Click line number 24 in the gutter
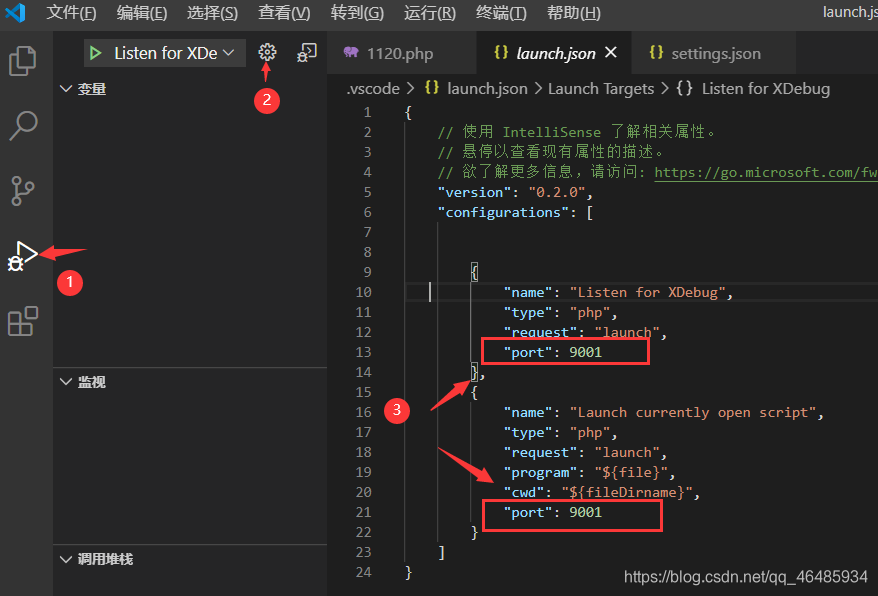 (363, 572)
